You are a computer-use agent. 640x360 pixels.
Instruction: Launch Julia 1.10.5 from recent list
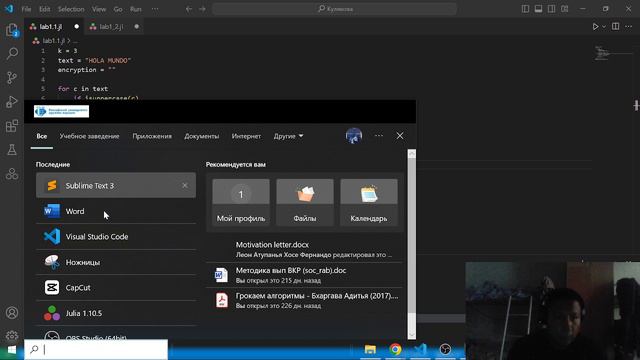tap(116, 313)
